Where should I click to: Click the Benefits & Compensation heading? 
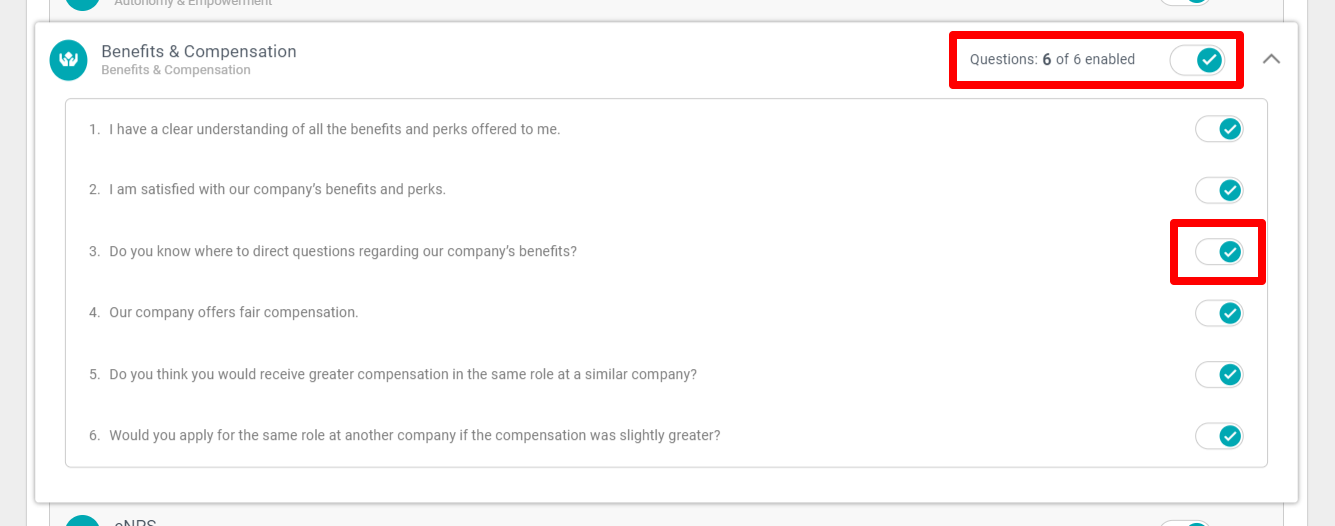199,51
